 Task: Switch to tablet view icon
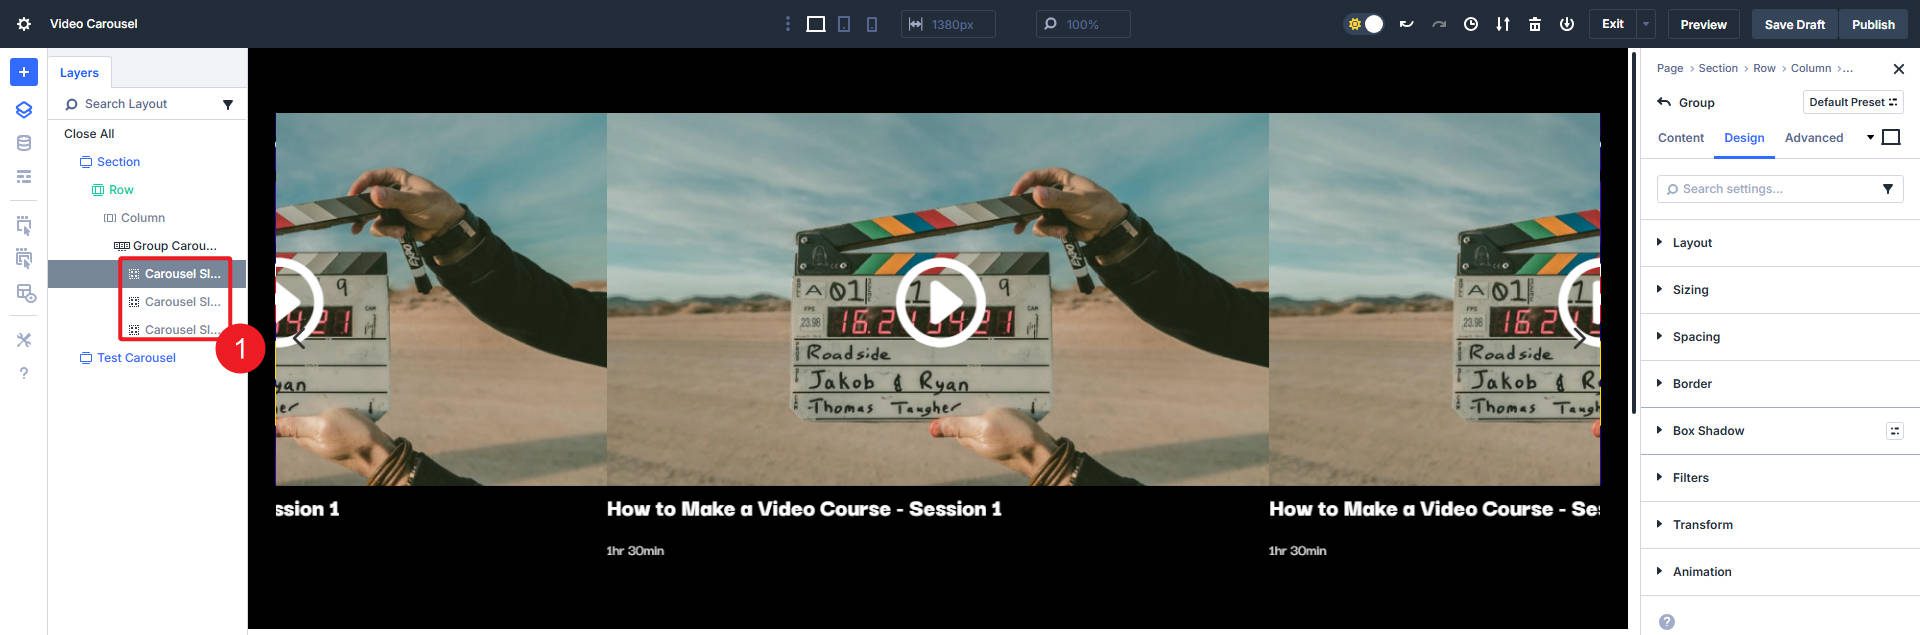click(844, 24)
